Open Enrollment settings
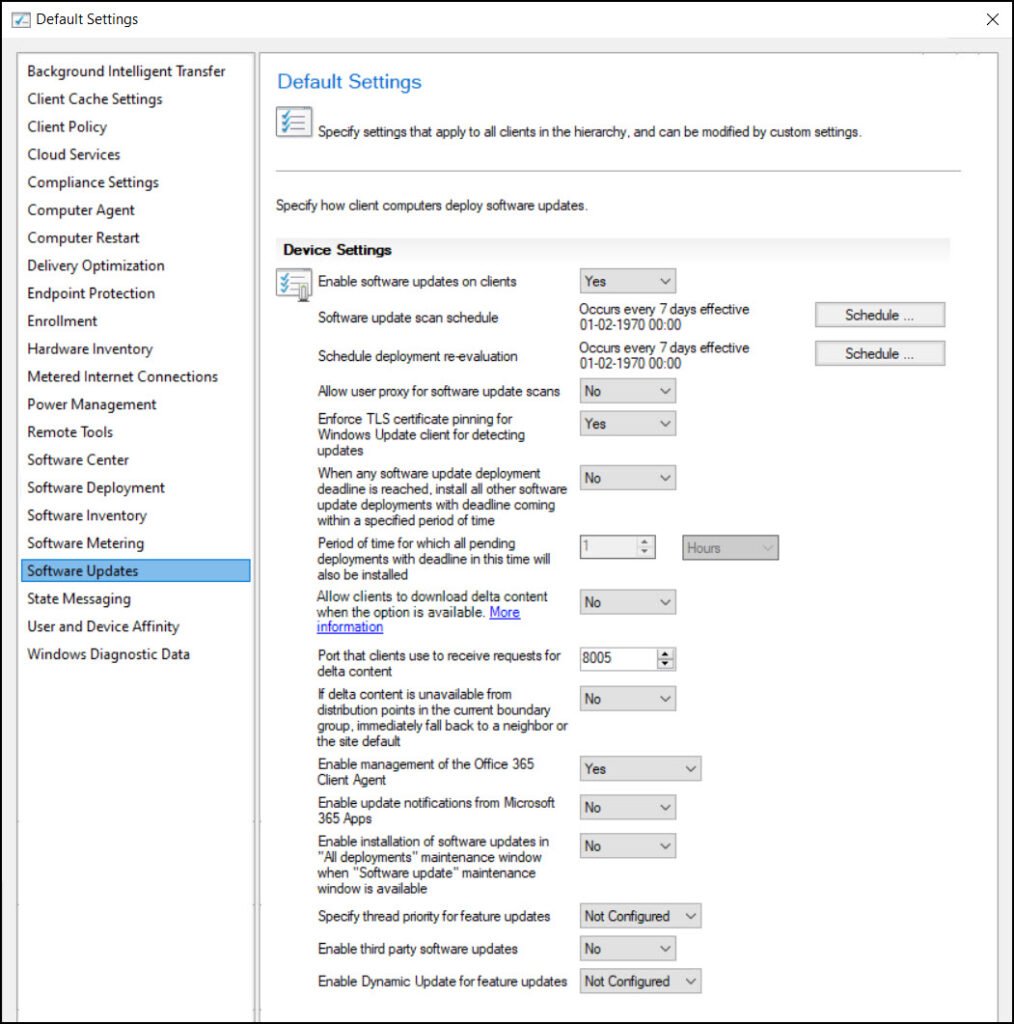The image size is (1014, 1024). coord(62,321)
